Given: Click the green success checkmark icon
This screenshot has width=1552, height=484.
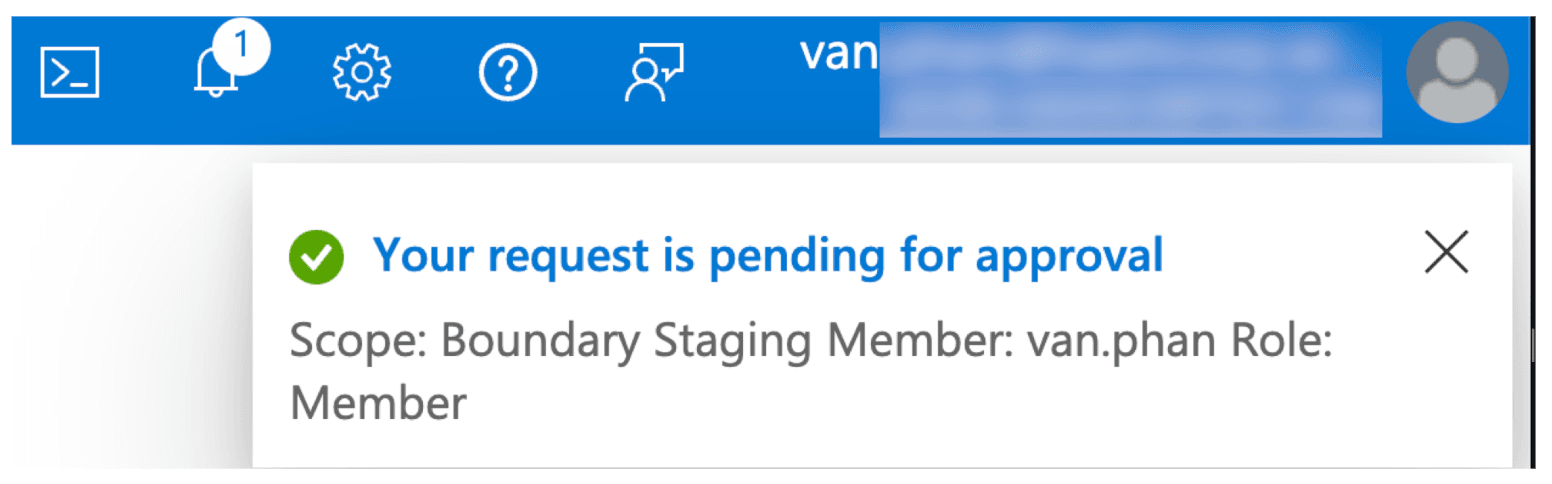Looking at the screenshot, I should coord(316,257).
